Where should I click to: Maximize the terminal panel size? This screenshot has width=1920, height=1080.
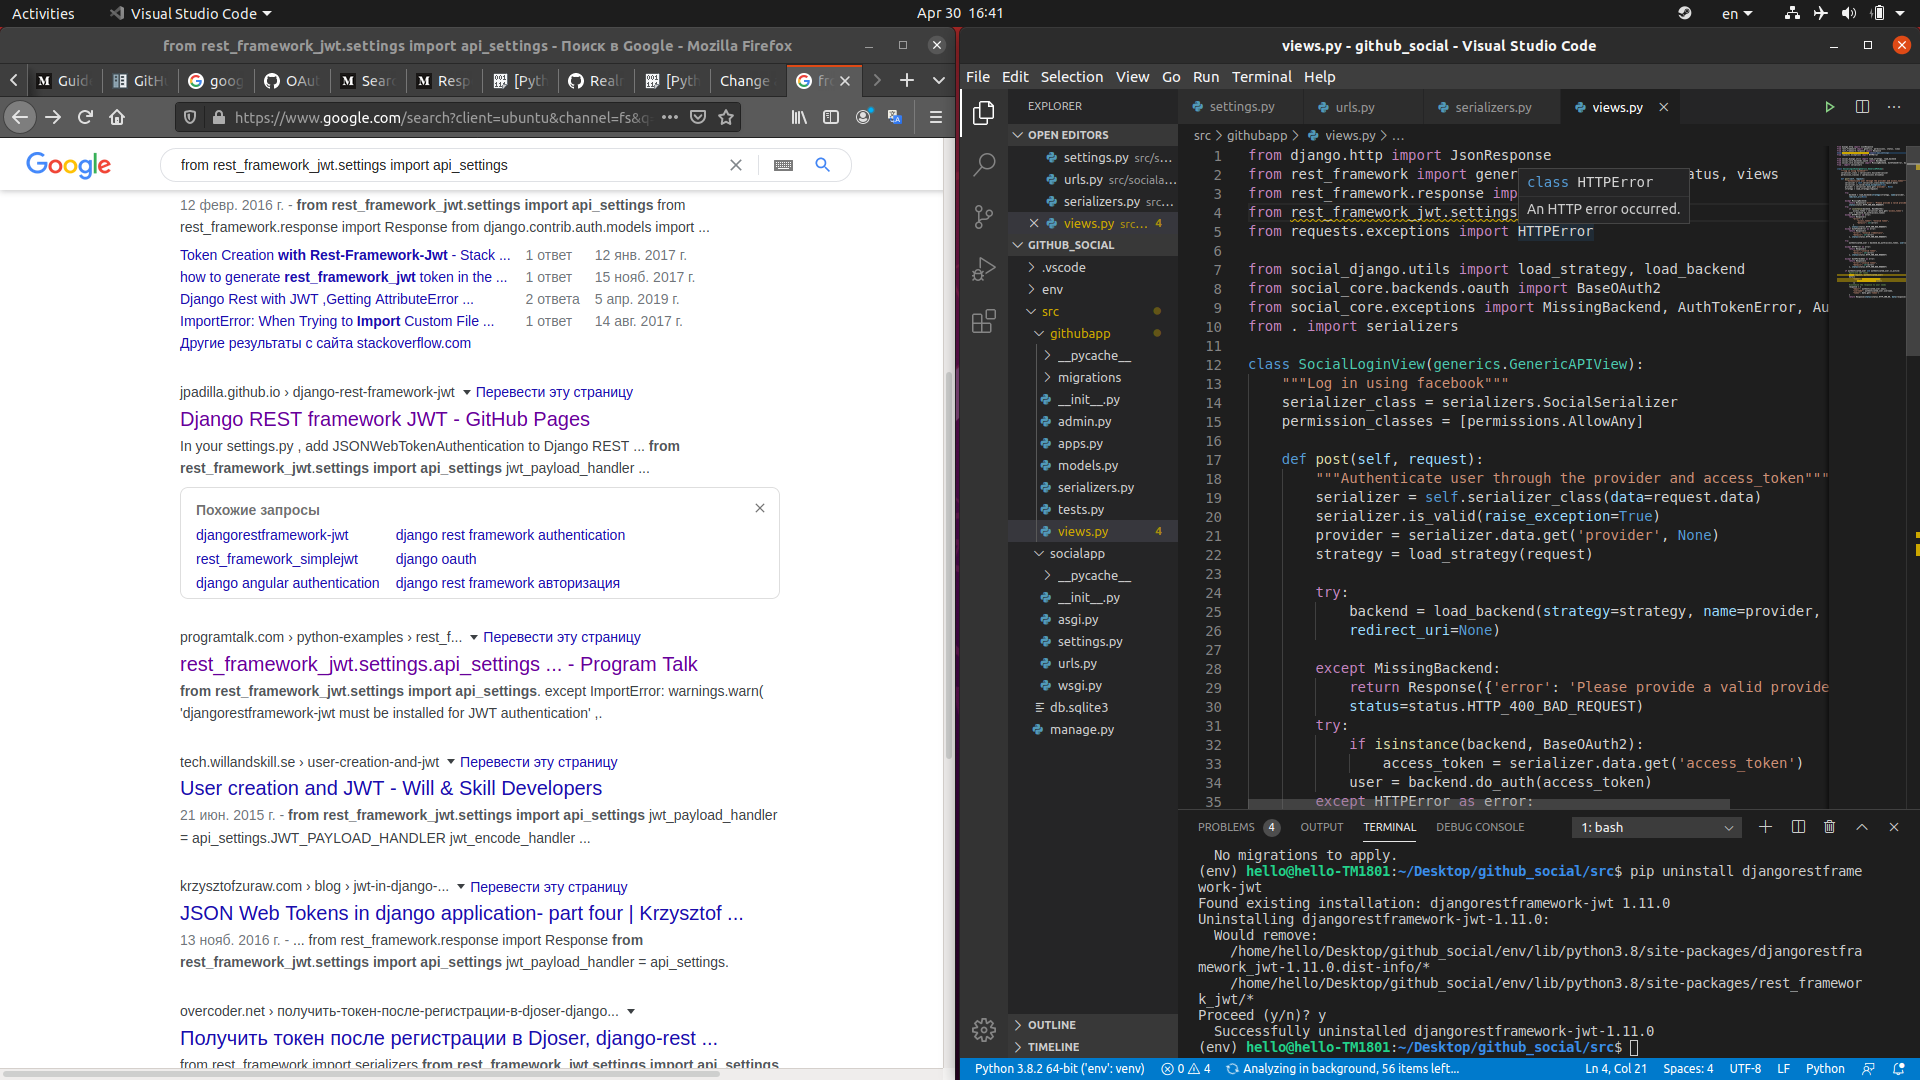[x=1862, y=827]
